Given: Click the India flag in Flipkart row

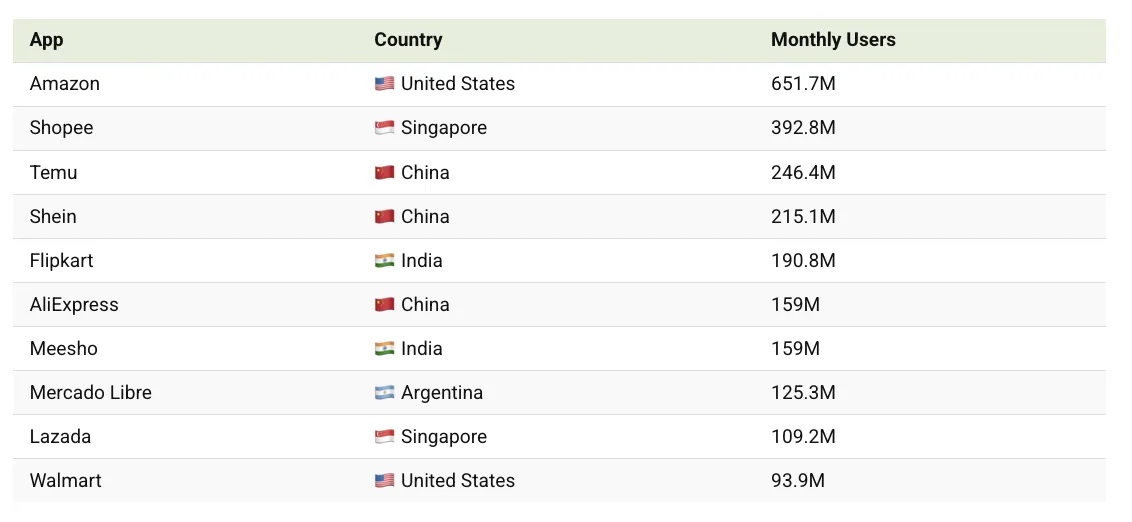Looking at the screenshot, I should tap(384, 260).
